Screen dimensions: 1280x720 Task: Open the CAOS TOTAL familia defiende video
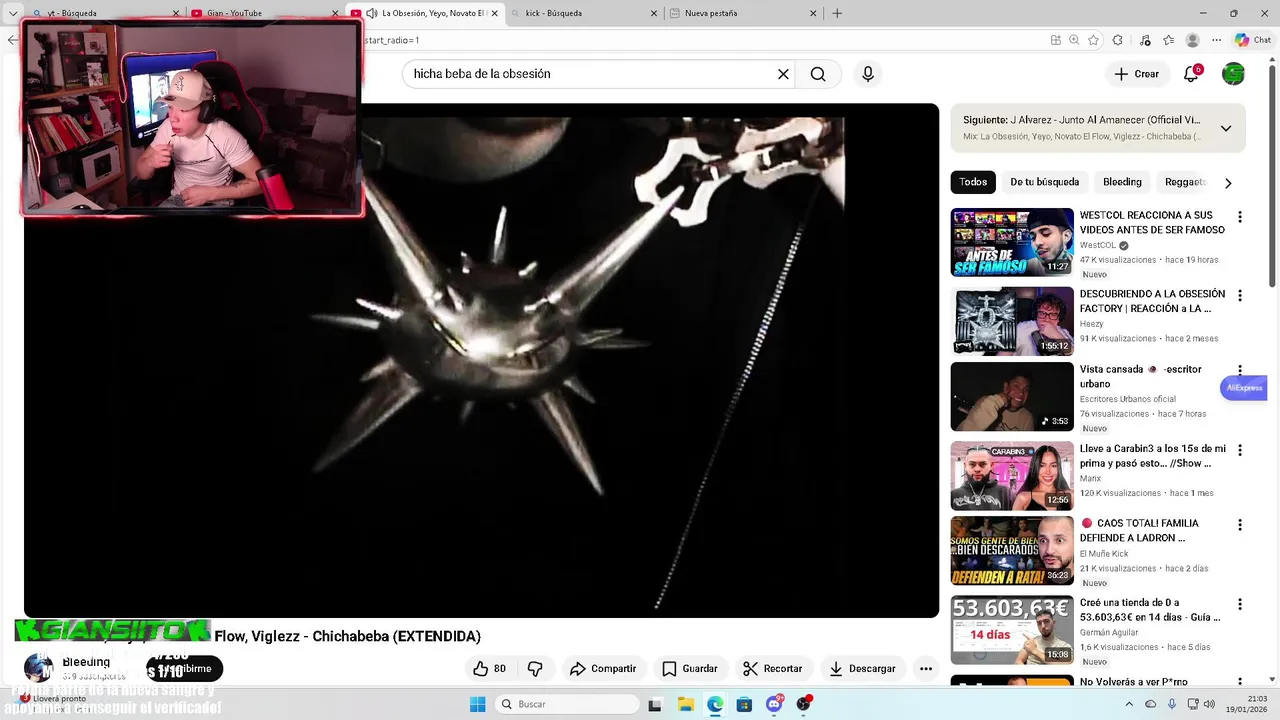point(1012,550)
